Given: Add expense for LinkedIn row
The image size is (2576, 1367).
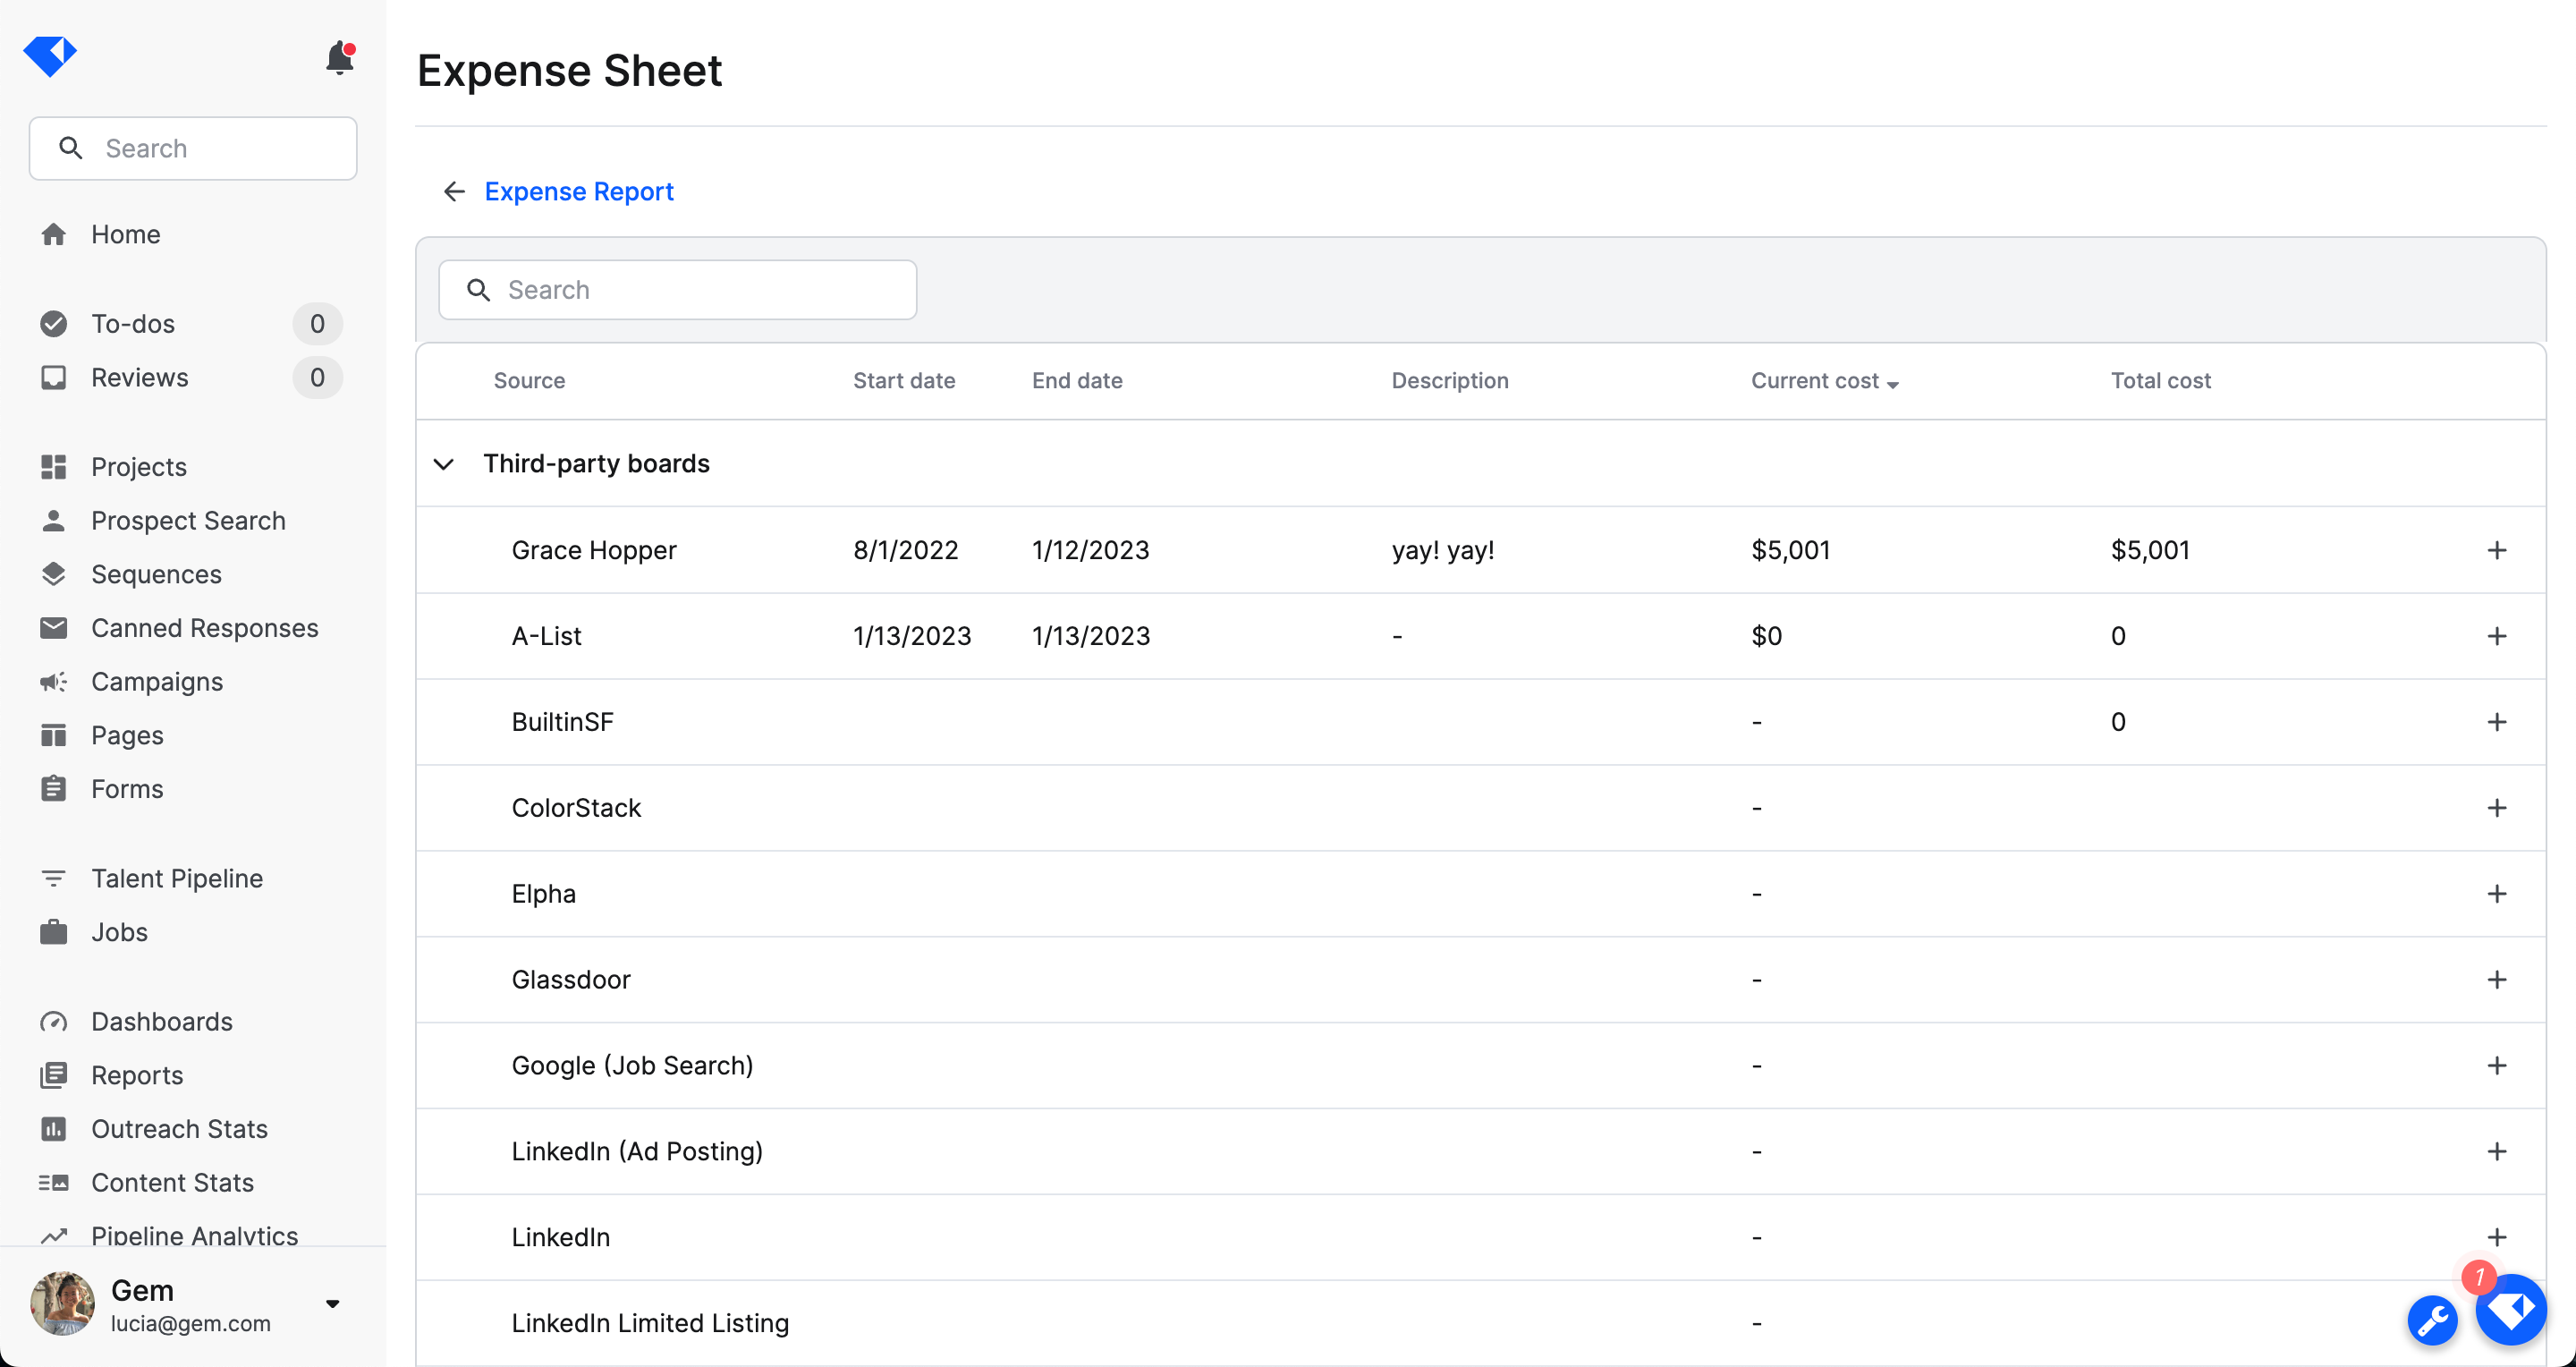Looking at the screenshot, I should 2497,1238.
